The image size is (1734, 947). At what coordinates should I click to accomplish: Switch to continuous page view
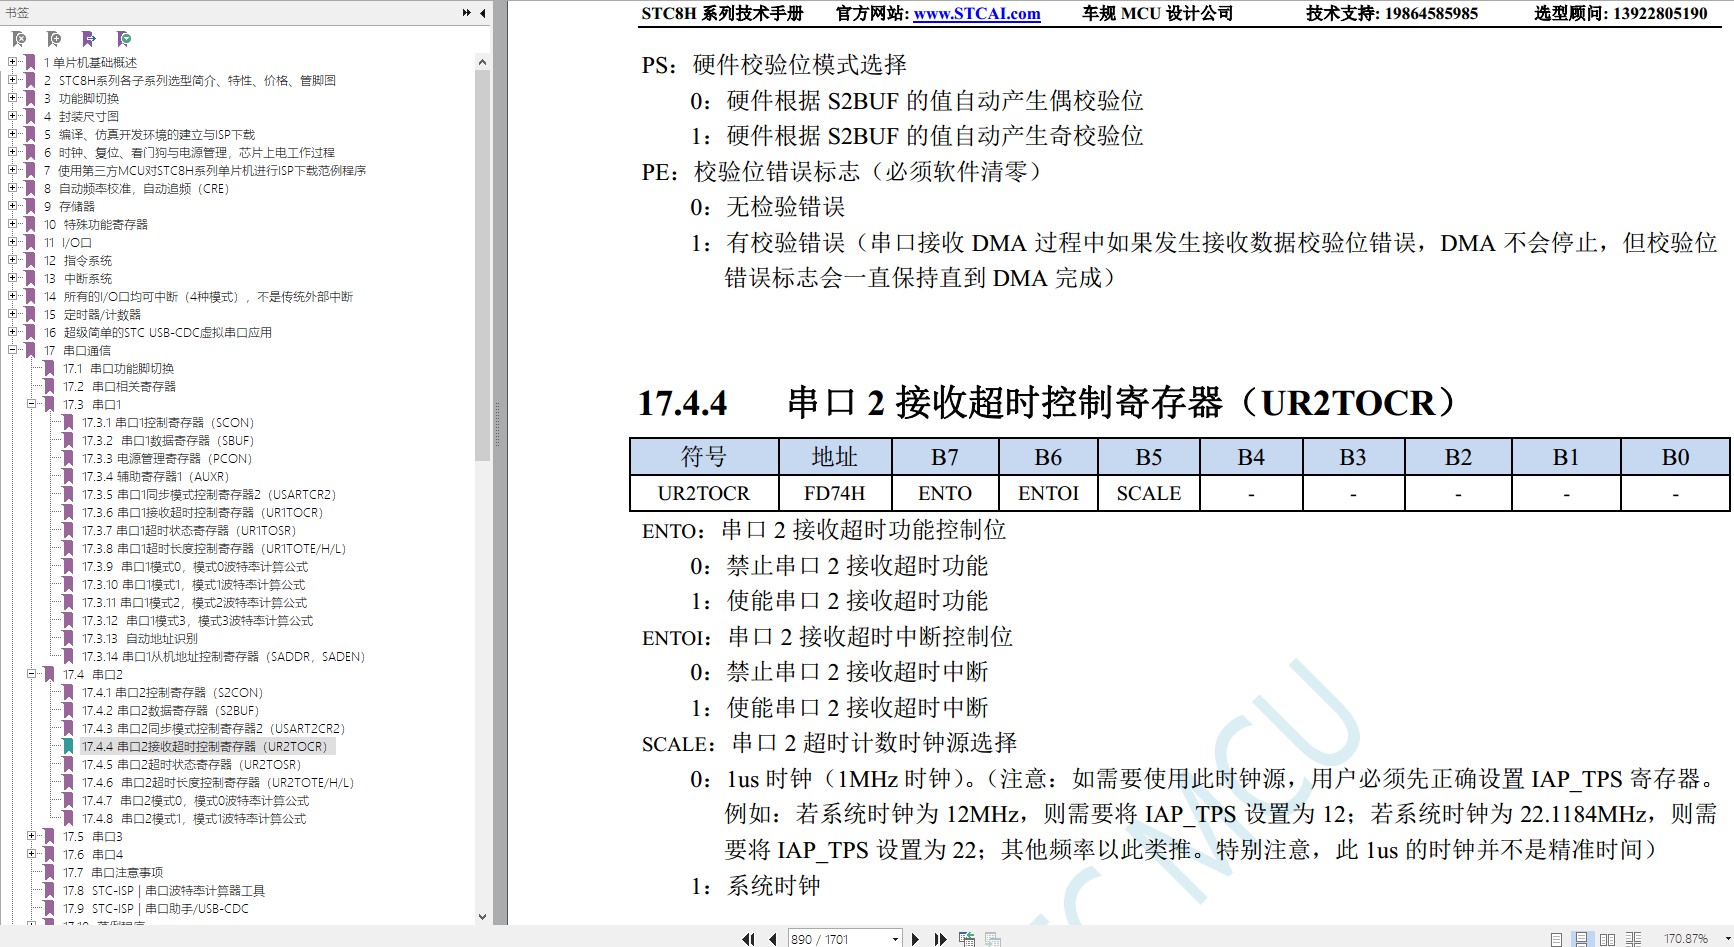(x=1581, y=939)
